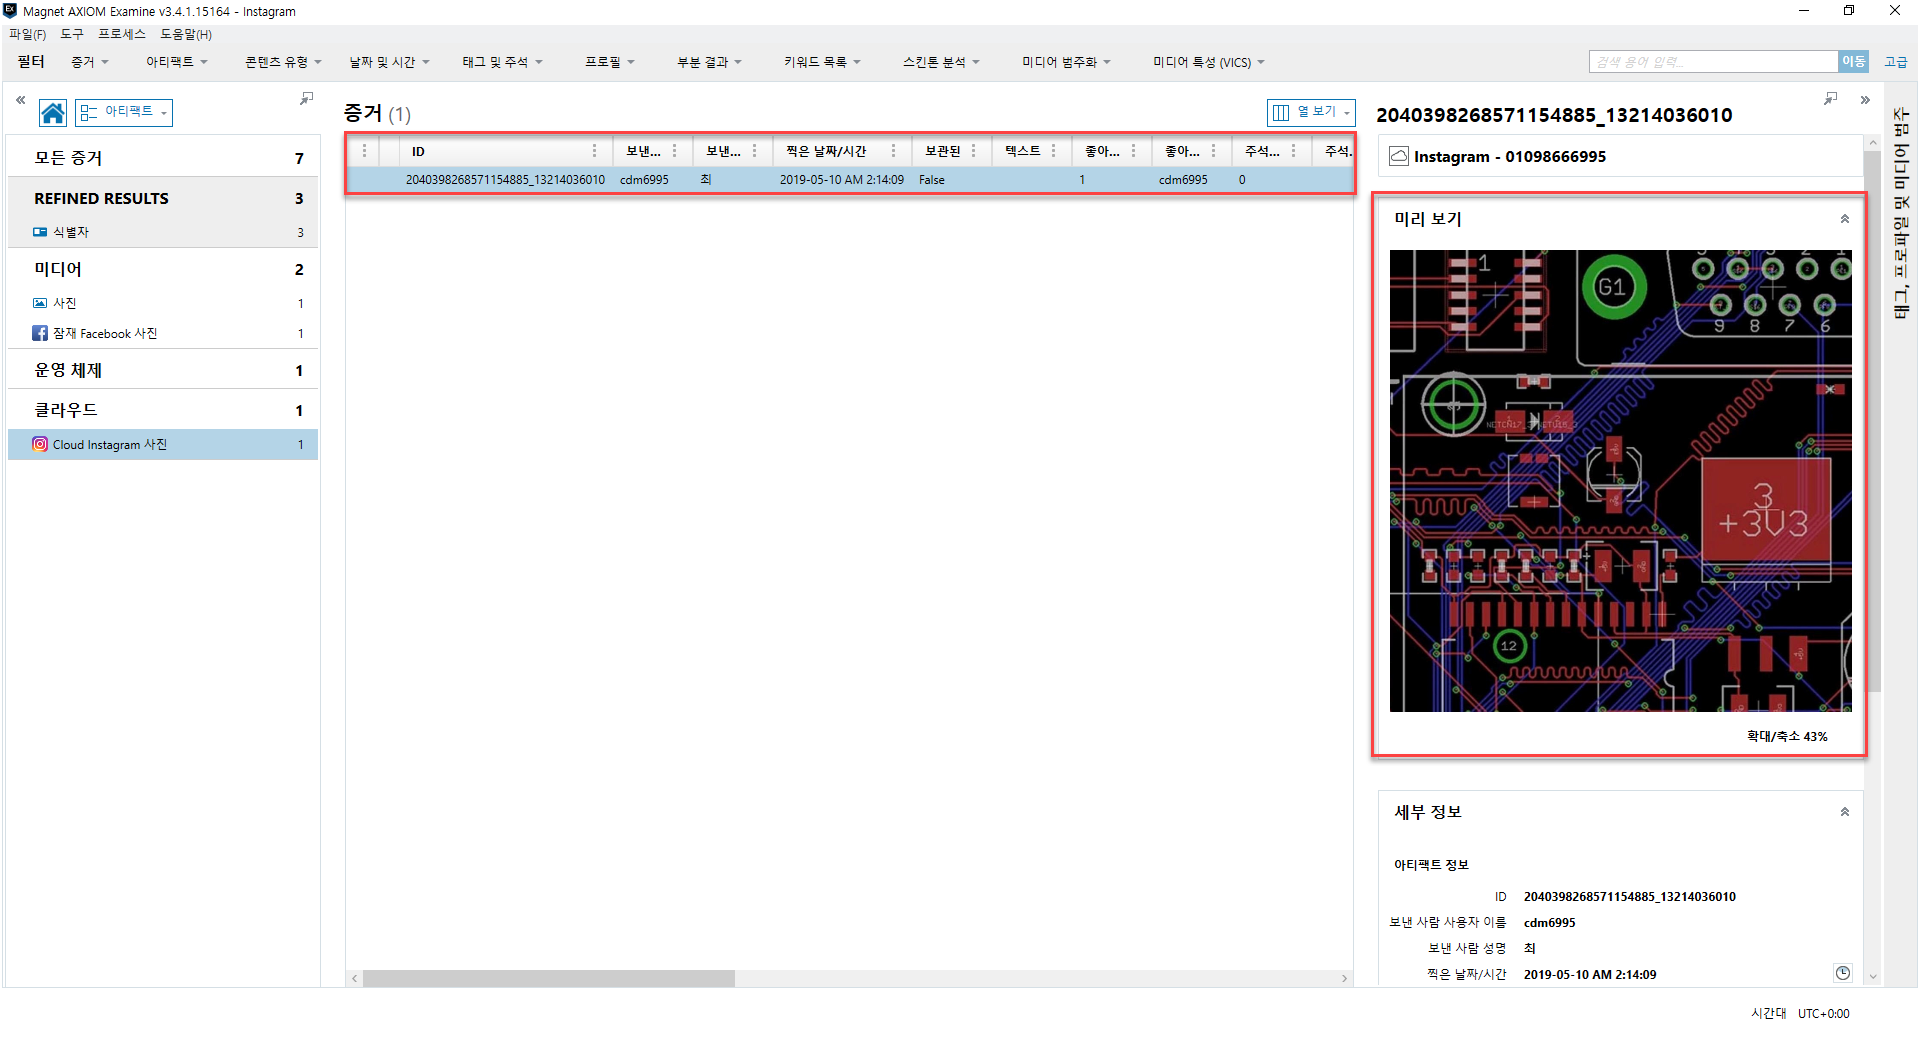Collapse the left navigation pane arrows
The width and height of the screenshot is (1920, 1040).
20,100
